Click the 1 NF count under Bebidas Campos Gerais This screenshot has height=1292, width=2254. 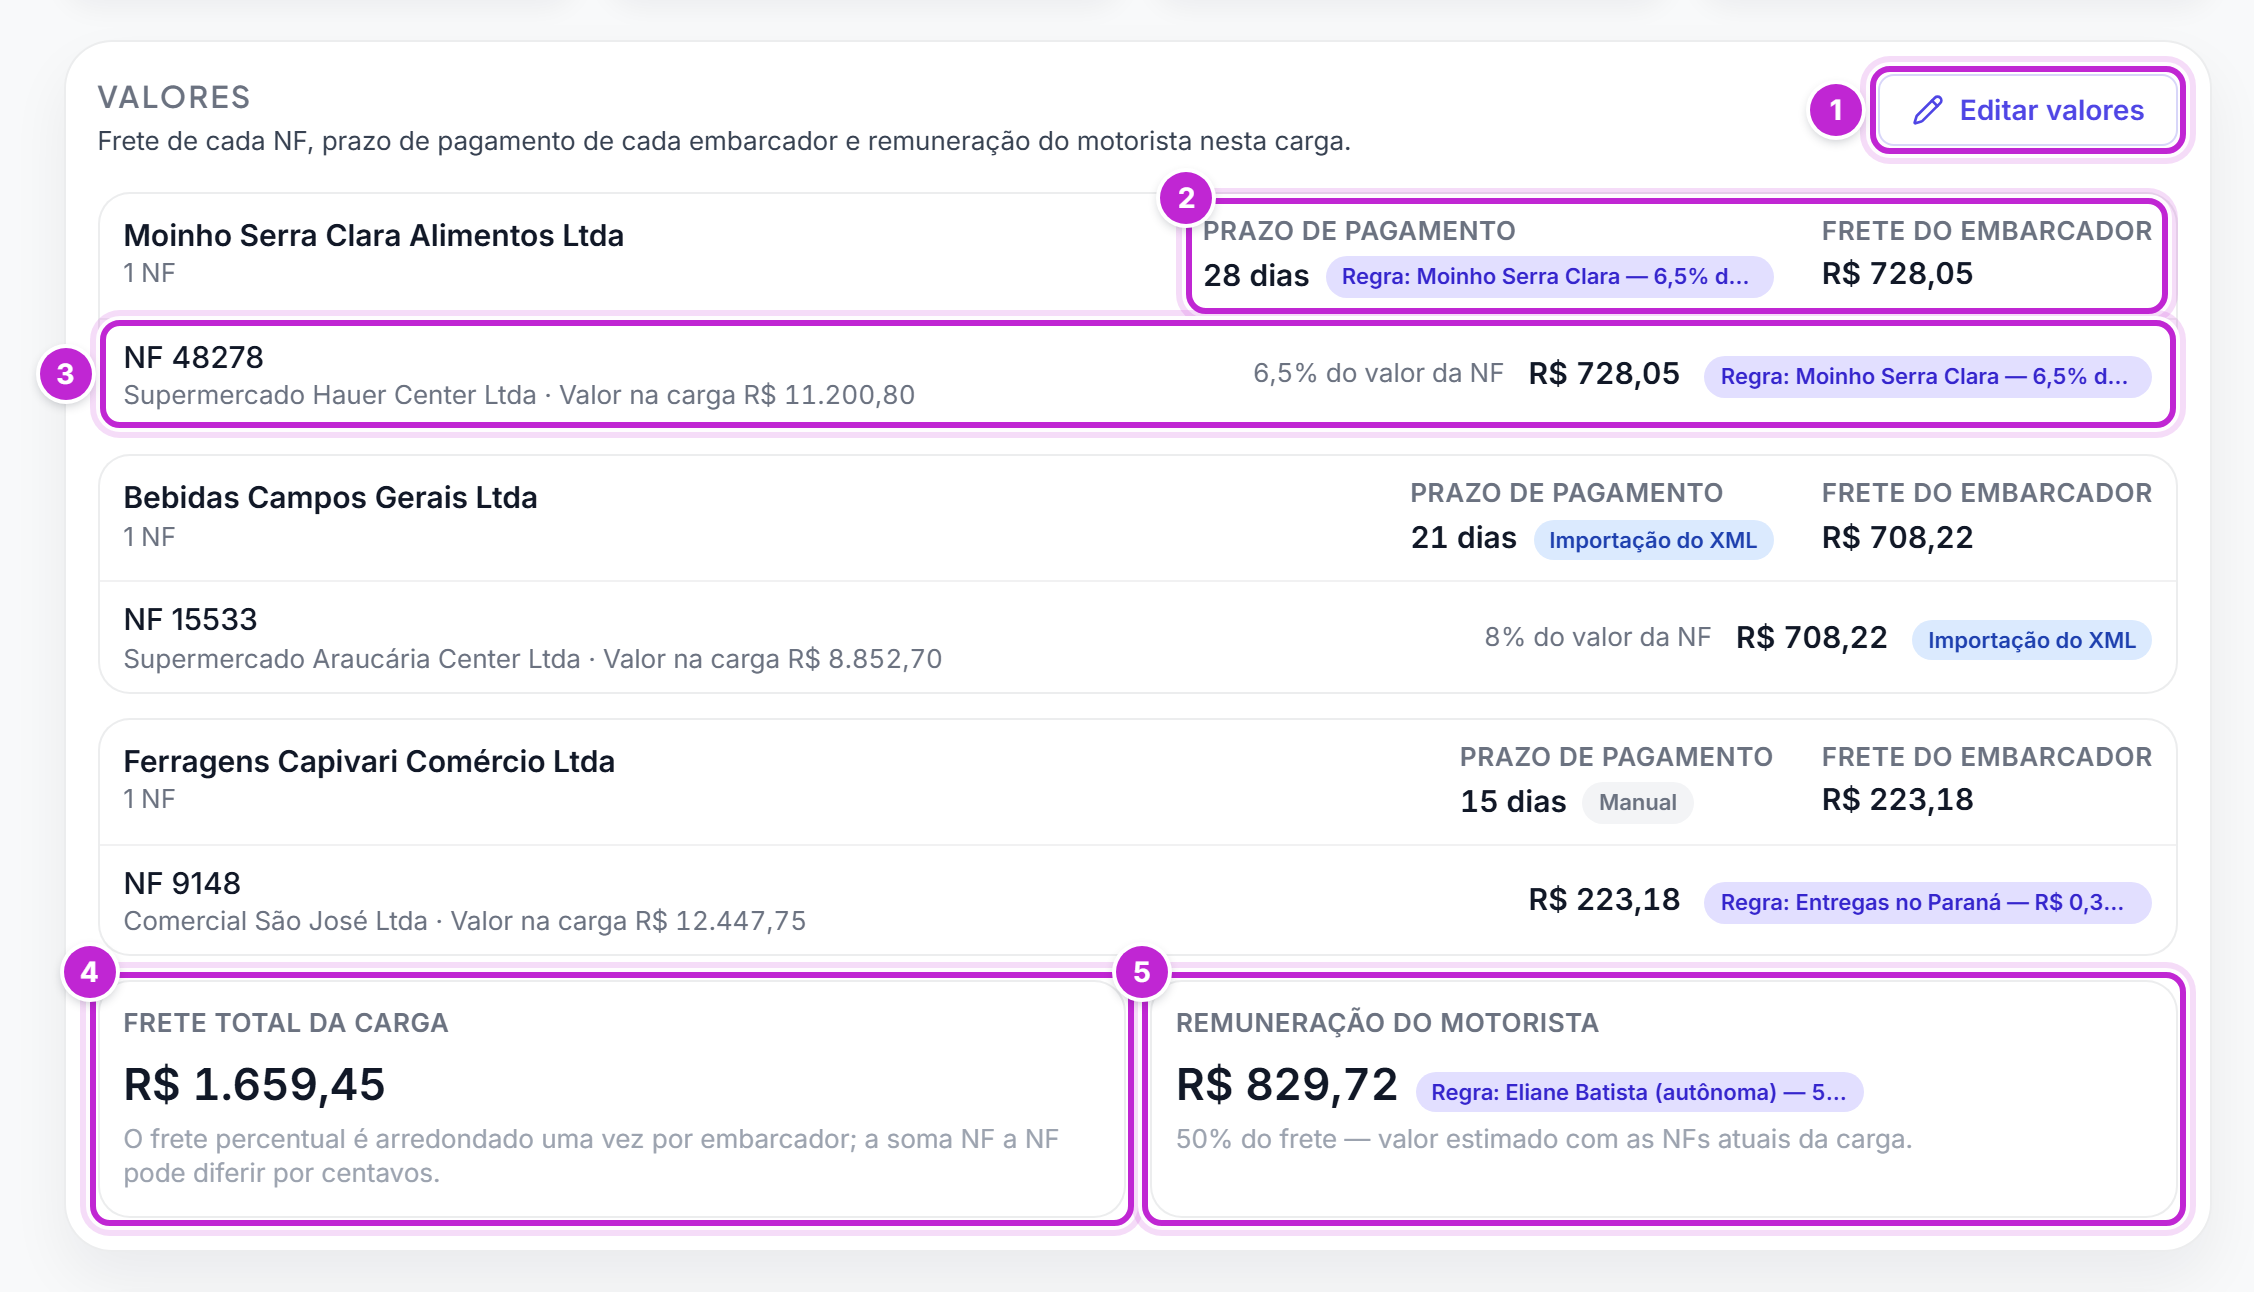(x=149, y=537)
